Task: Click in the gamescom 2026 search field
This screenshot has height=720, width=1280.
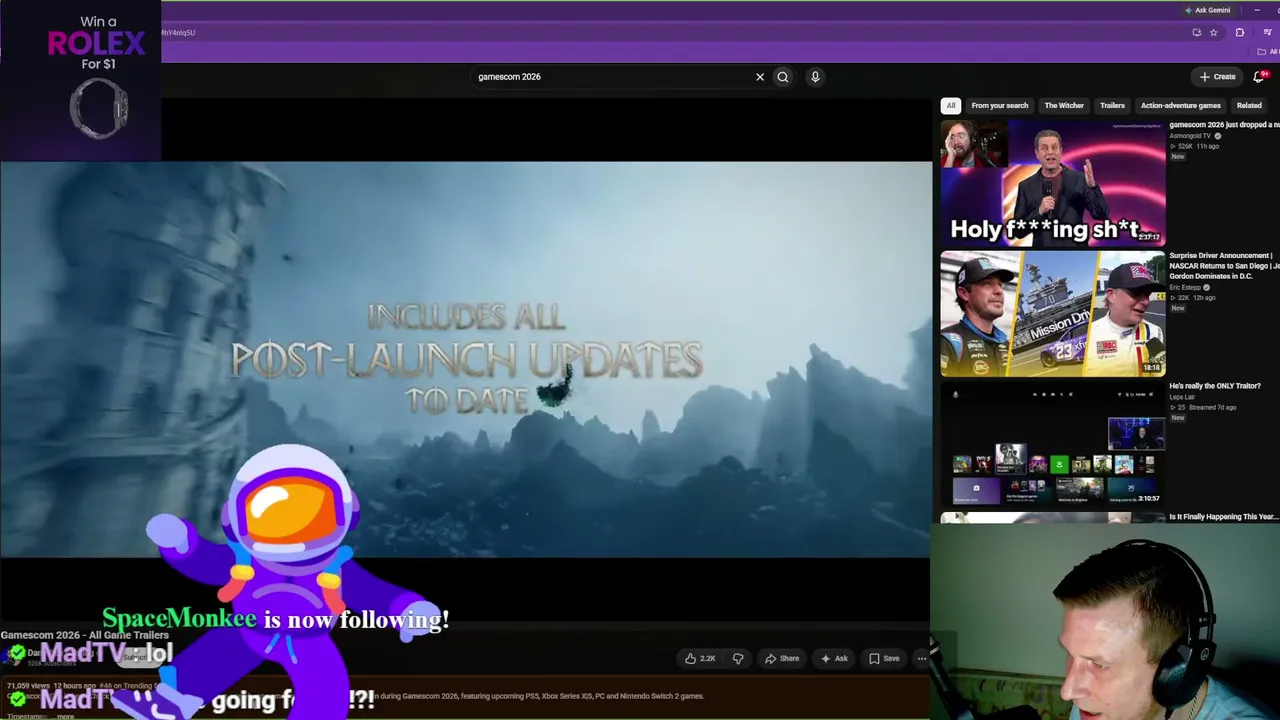Action: 610,77
